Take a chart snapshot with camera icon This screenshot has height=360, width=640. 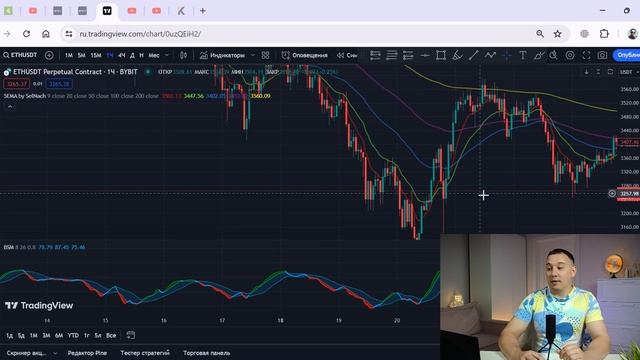tap(602, 55)
